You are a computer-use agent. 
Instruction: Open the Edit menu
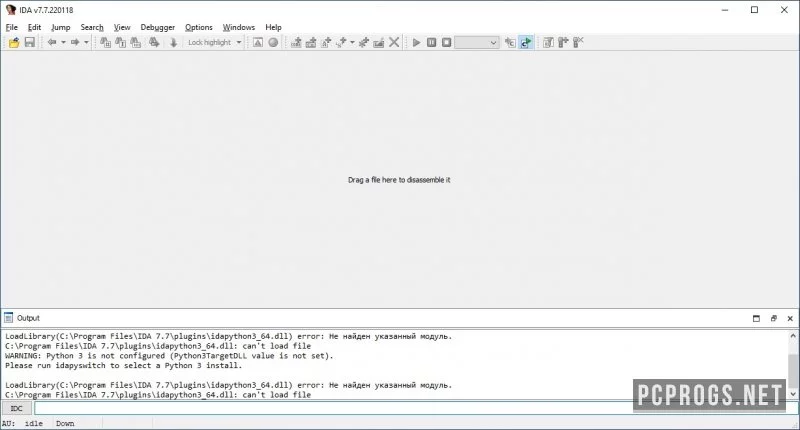34,27
